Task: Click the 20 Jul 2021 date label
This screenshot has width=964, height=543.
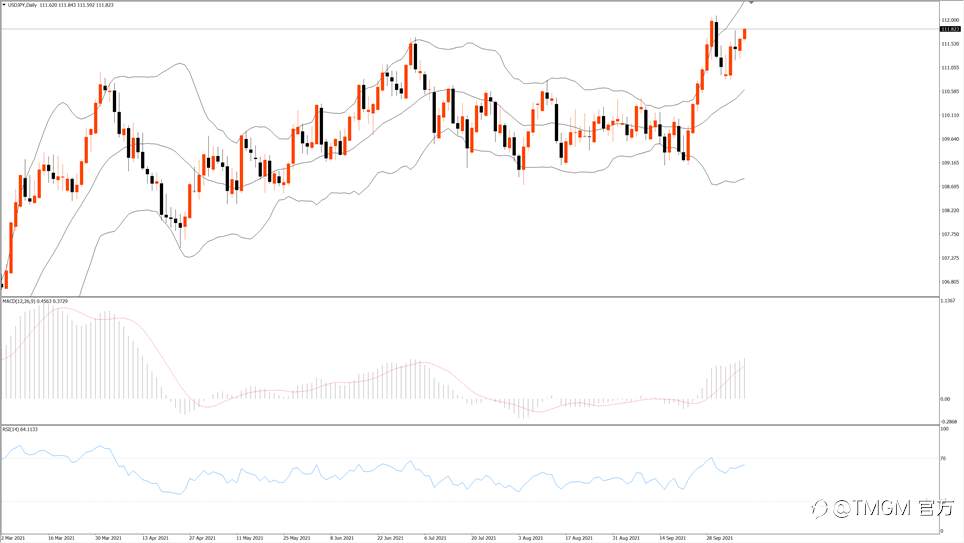Action: coord(484,538)
